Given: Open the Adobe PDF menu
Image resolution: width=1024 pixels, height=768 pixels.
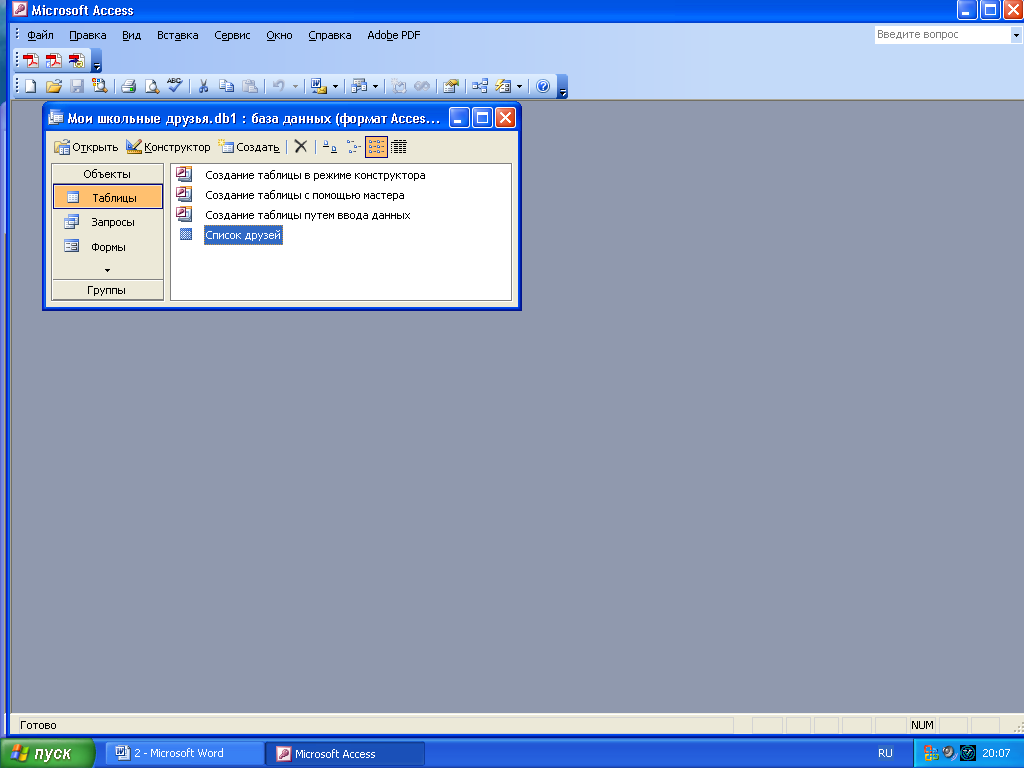Looking at the screenshot, I should (394, 35).
